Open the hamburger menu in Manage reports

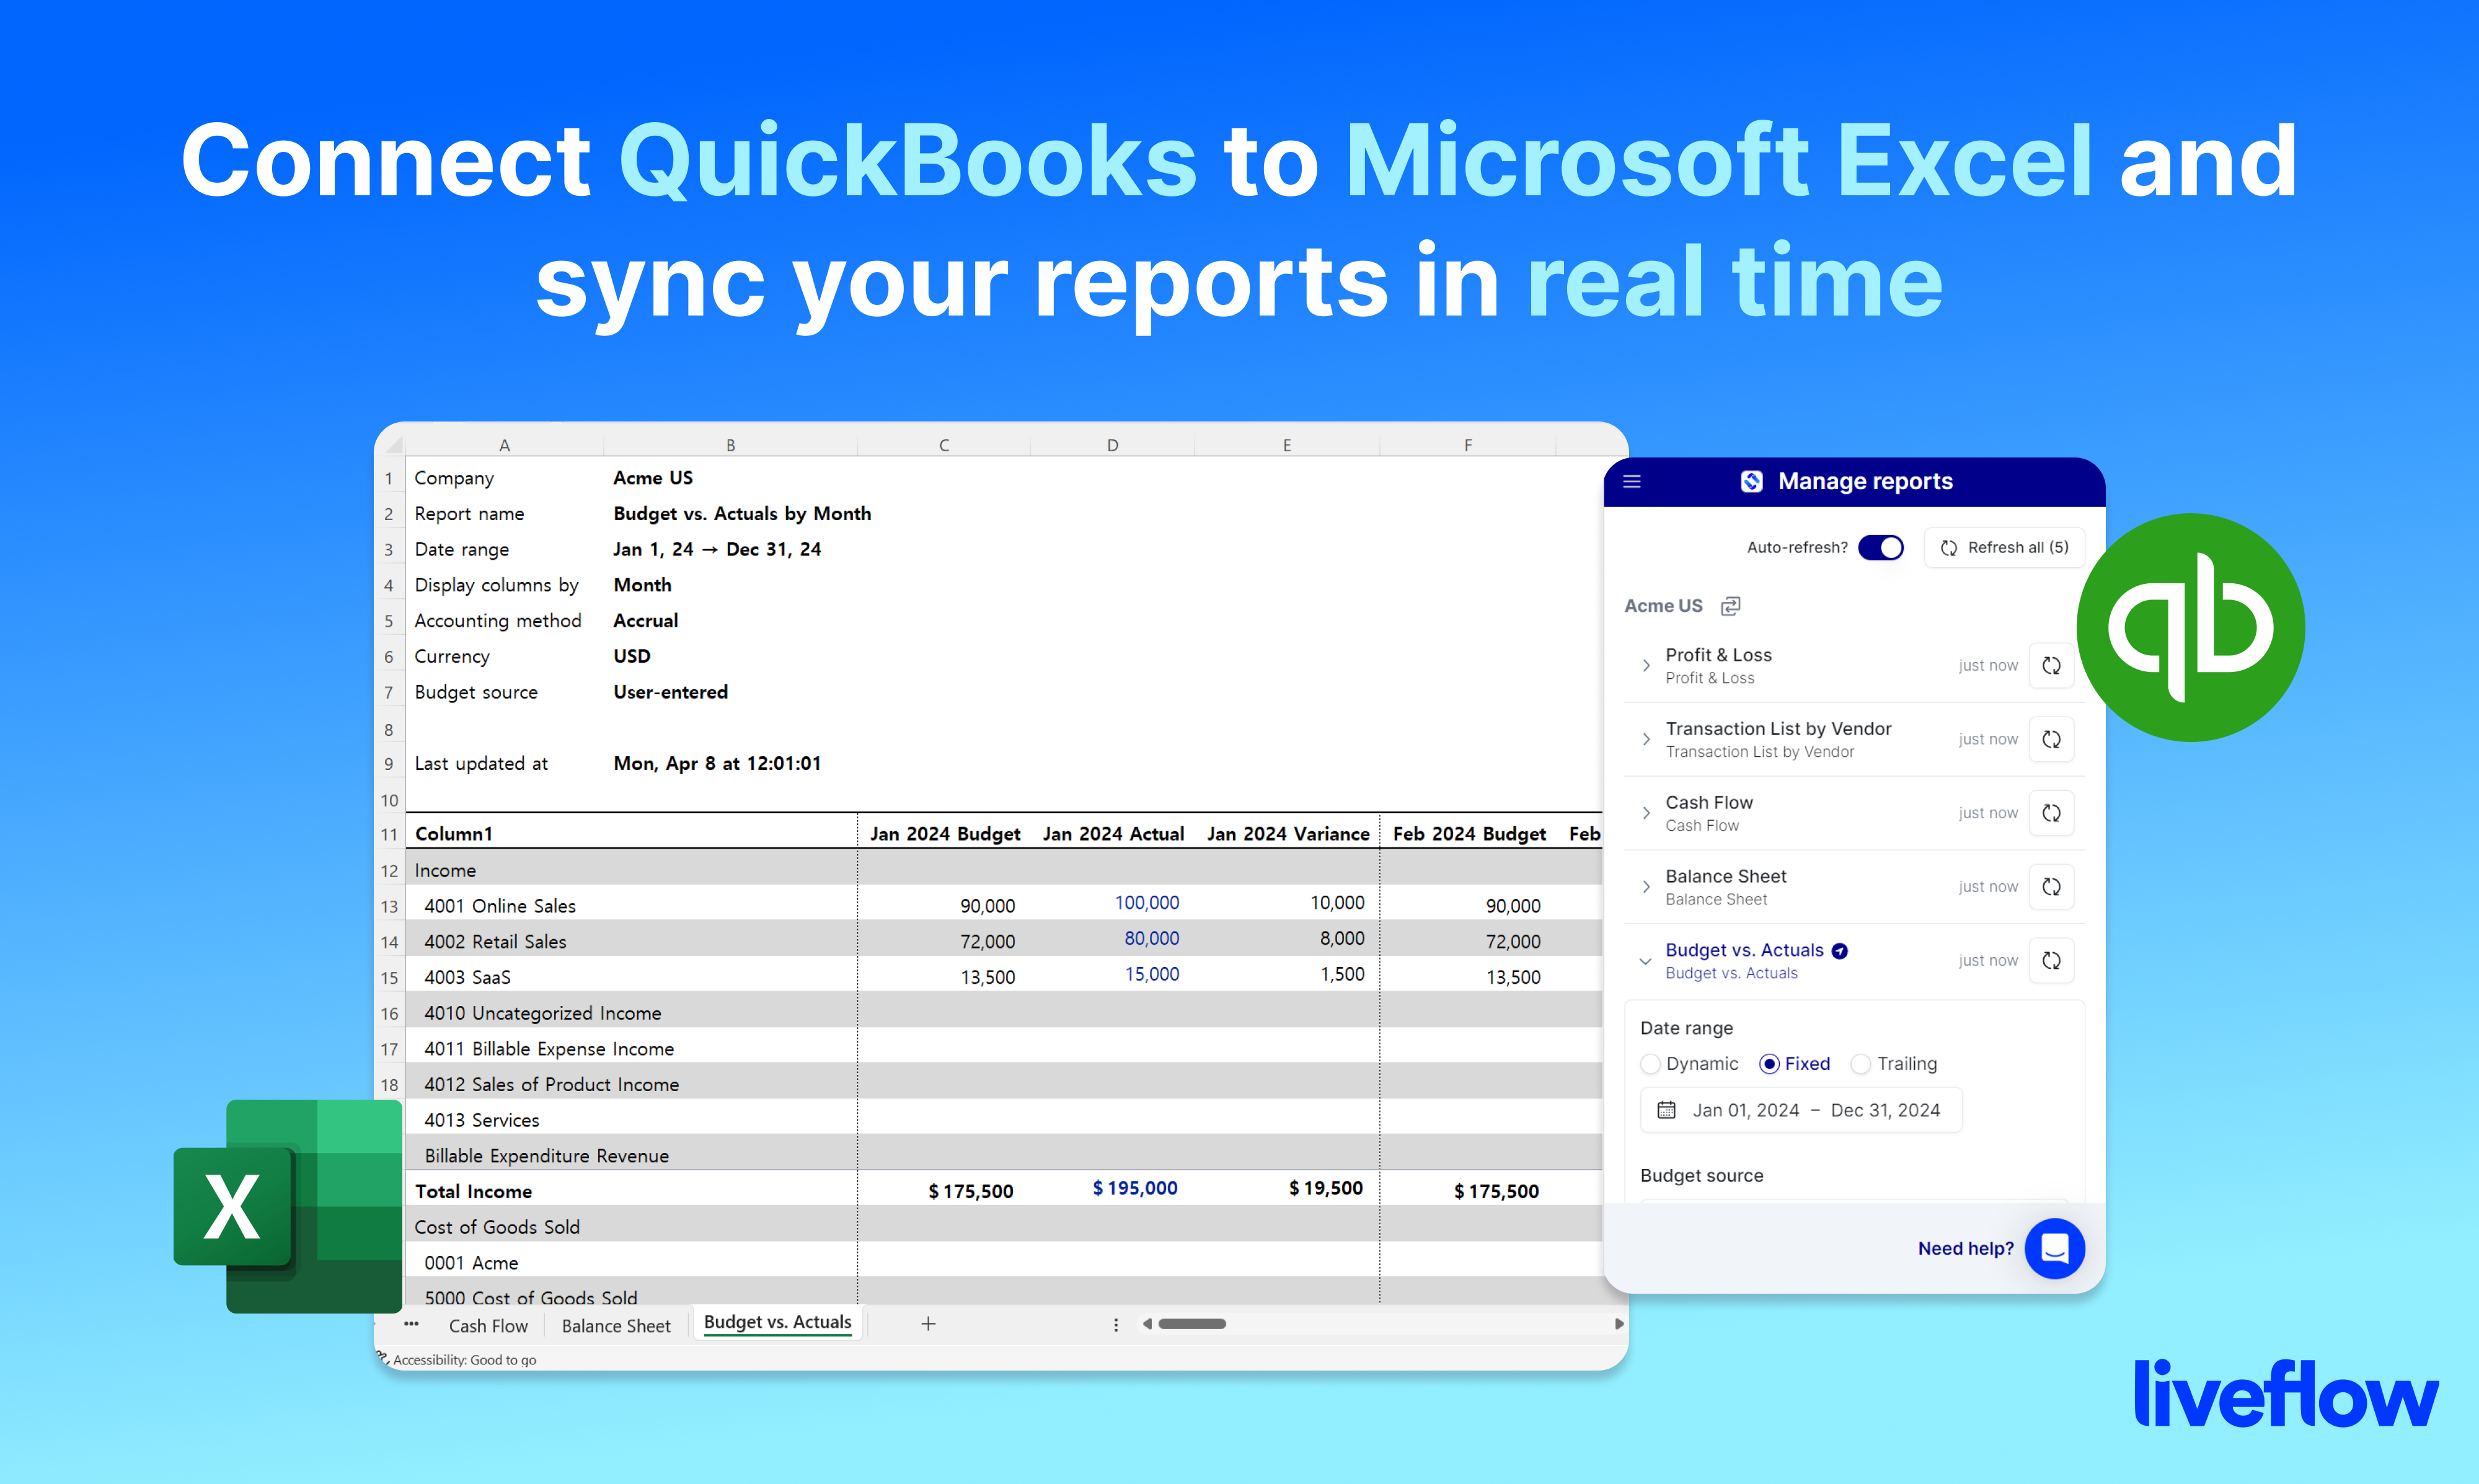click(1632, 482)
